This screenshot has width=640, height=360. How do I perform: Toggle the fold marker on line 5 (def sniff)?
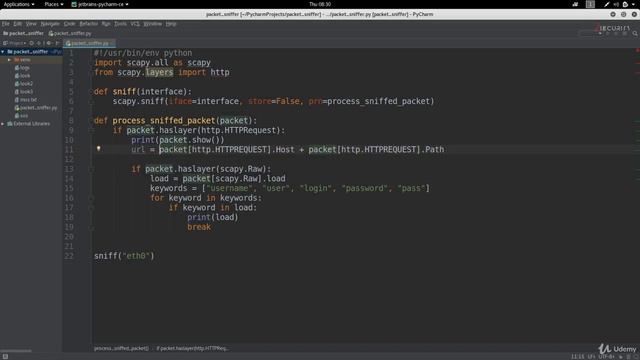(92, 92)
